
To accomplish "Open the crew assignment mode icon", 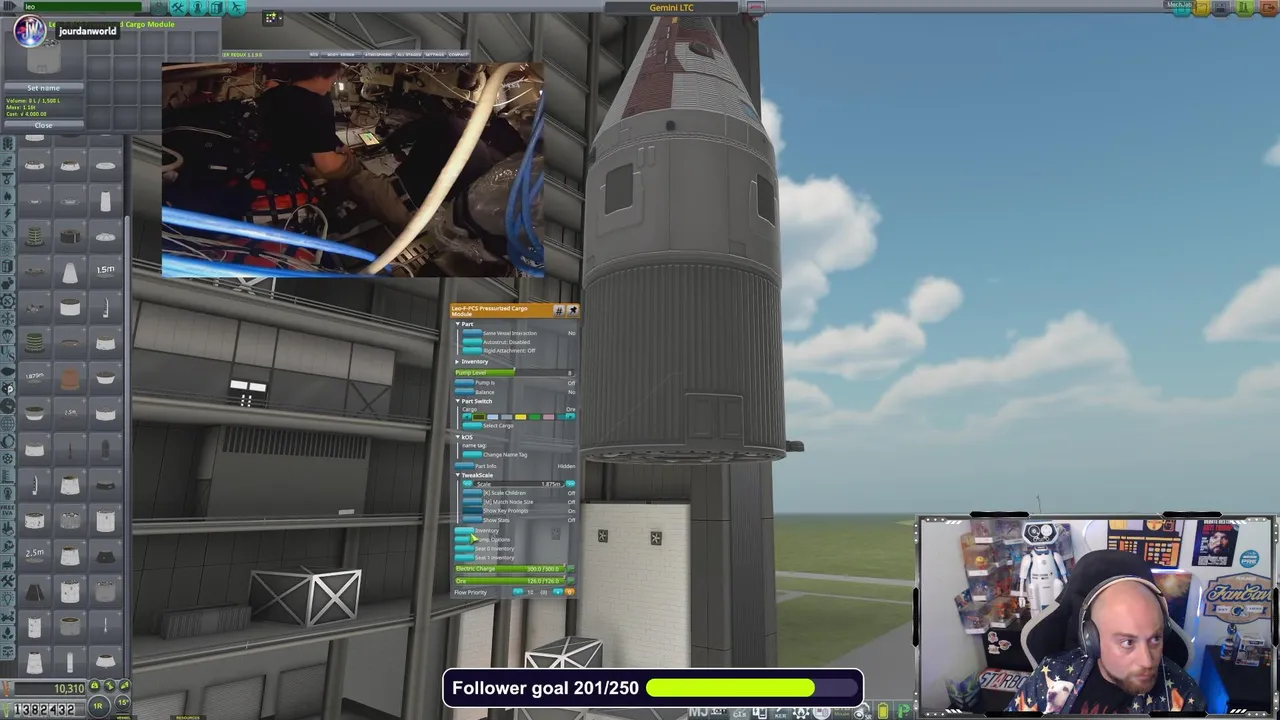I will tap(198, 7).
